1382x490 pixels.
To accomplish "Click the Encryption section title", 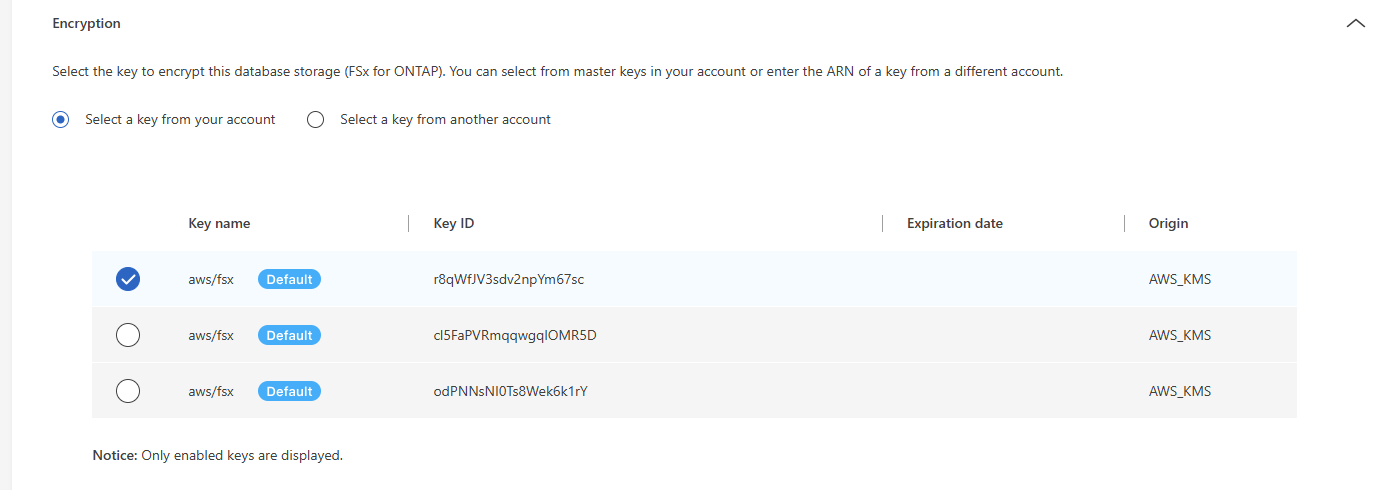I will 86,23.
